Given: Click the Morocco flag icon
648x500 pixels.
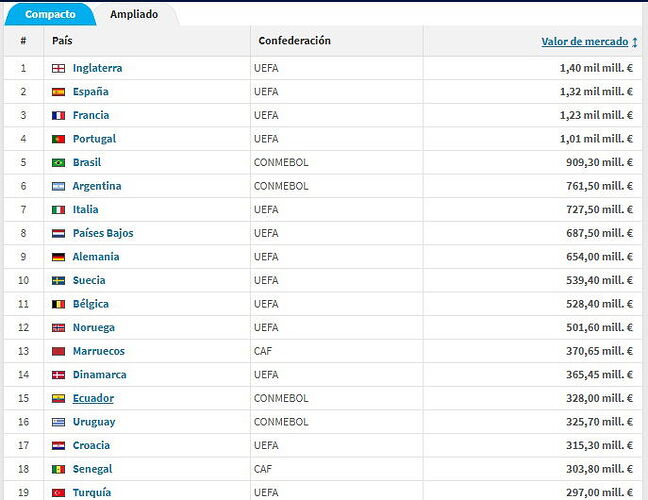Looking at the screenshot, I should click(x=58, y=351).
